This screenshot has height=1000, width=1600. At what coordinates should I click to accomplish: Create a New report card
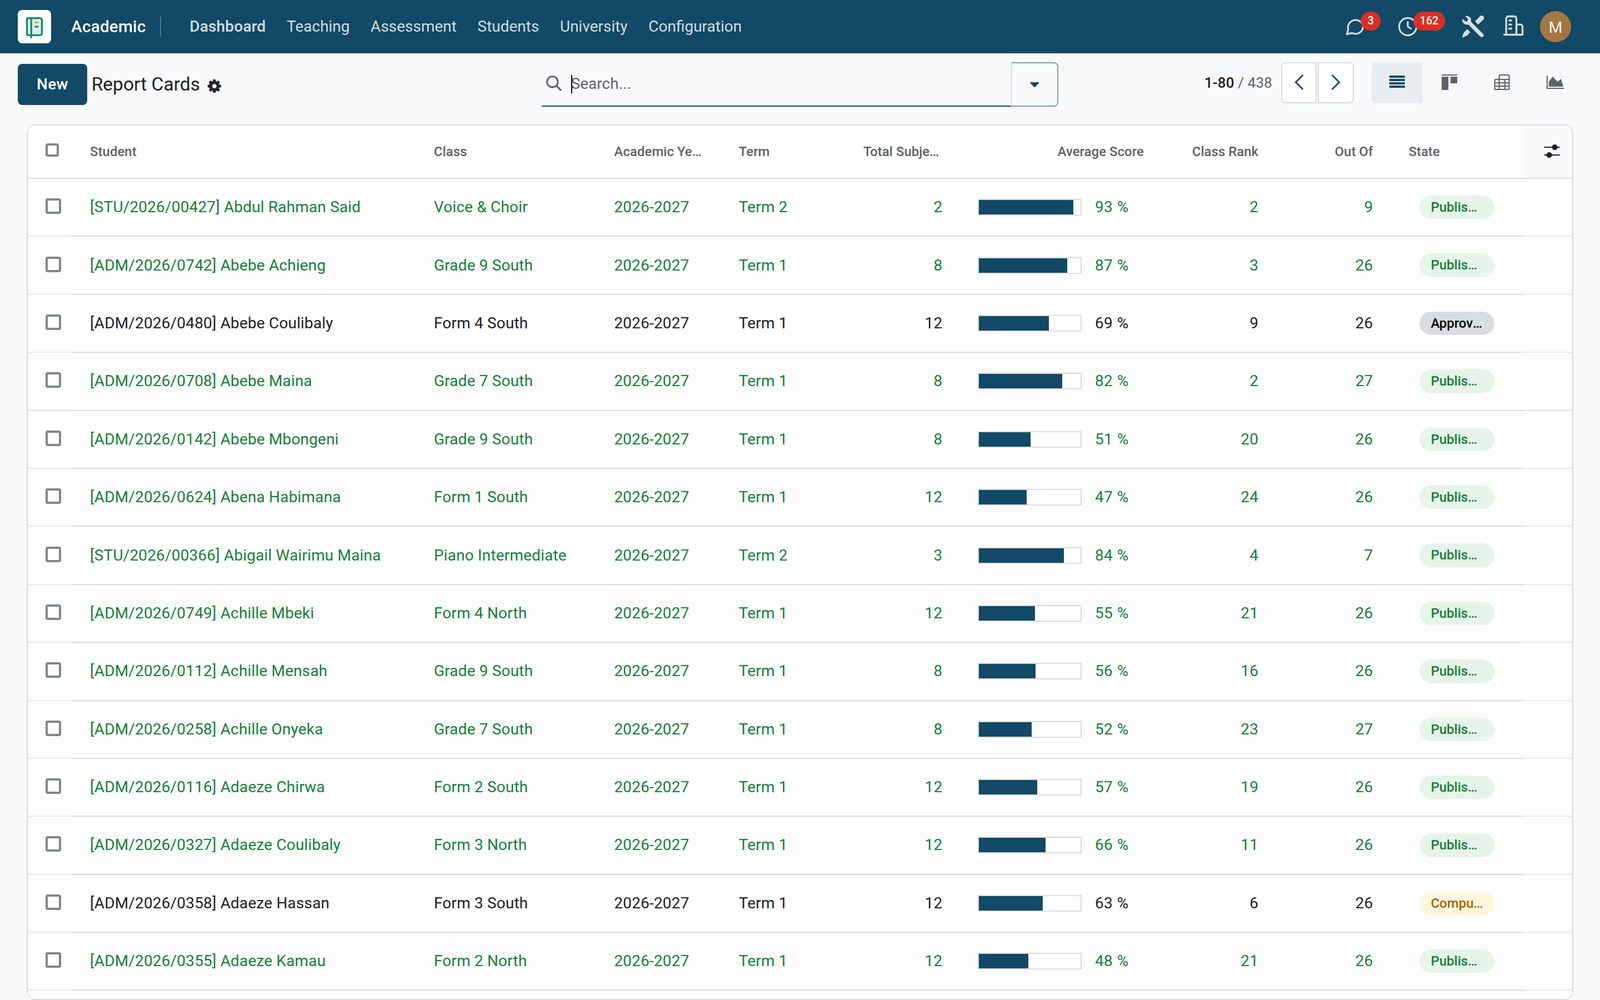(x=52, y=84)
